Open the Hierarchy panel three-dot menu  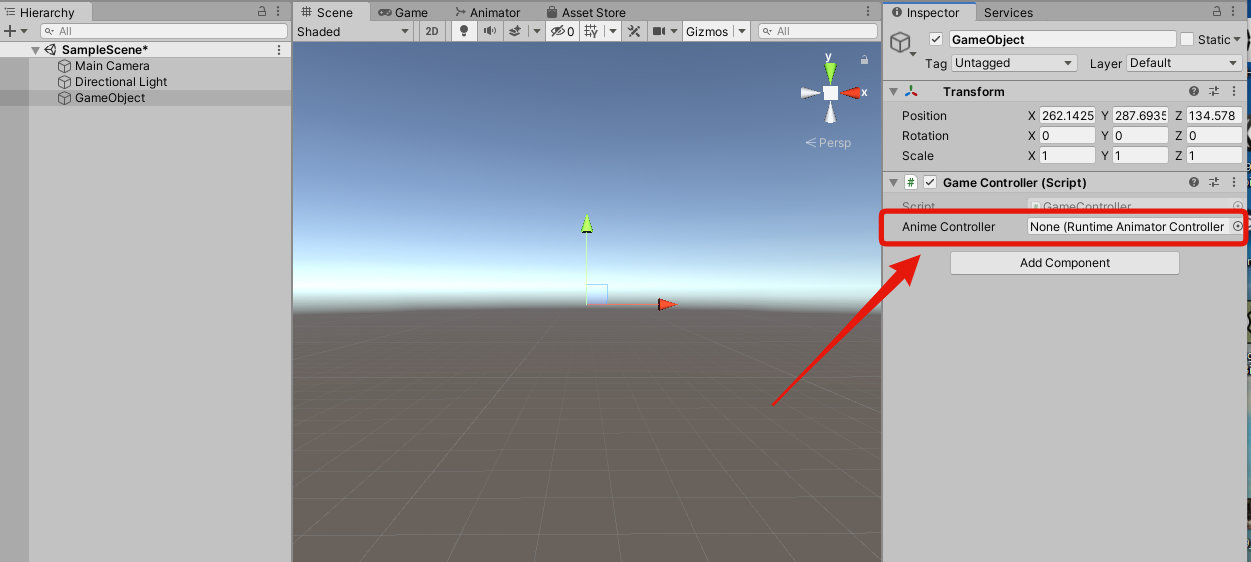pyautogui.click(x=279, y=11)
